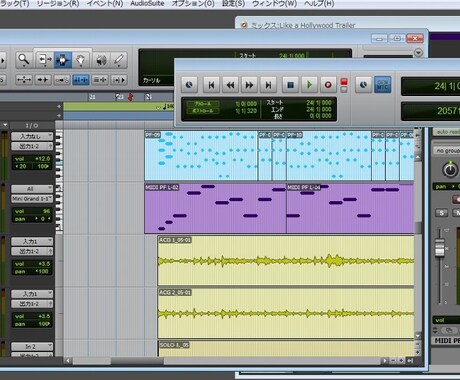Click the pan knob in the Mix window

click(450, 170)
